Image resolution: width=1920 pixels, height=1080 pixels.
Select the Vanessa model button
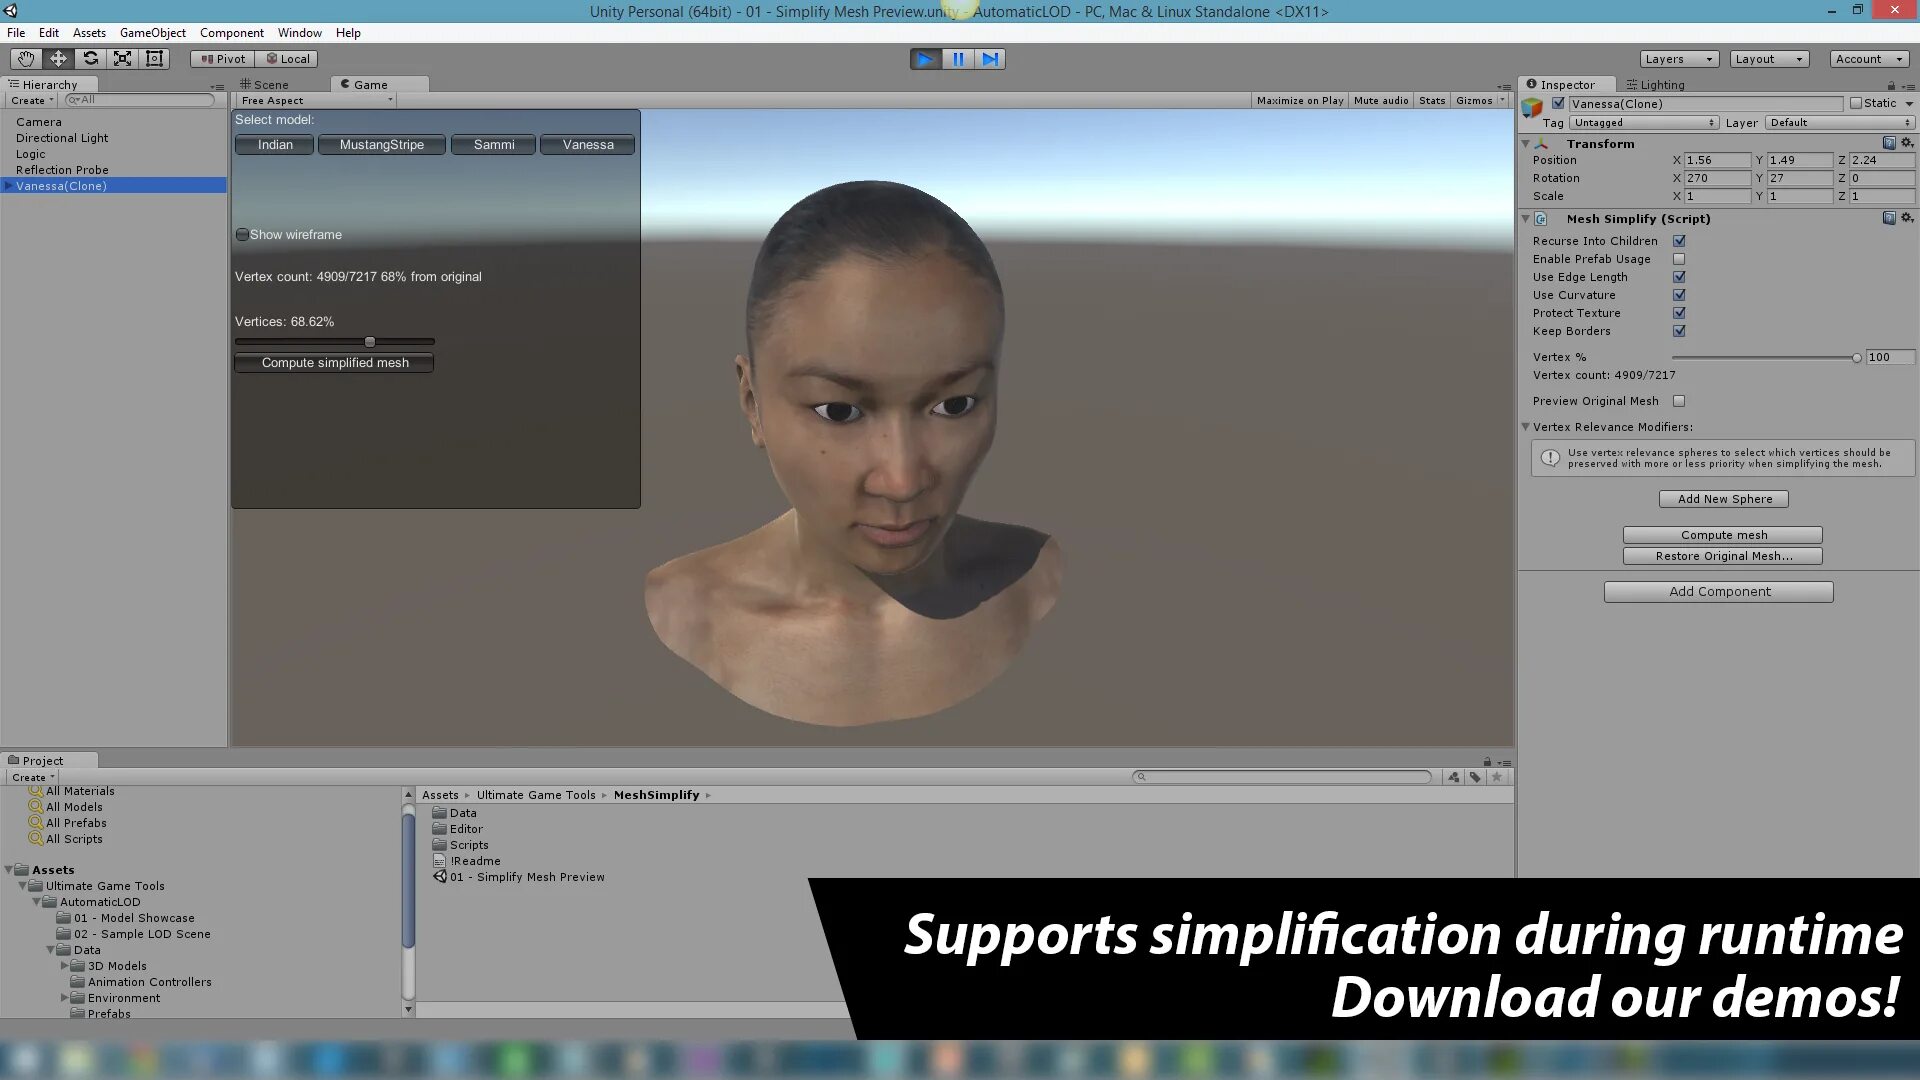coord(588,144)
